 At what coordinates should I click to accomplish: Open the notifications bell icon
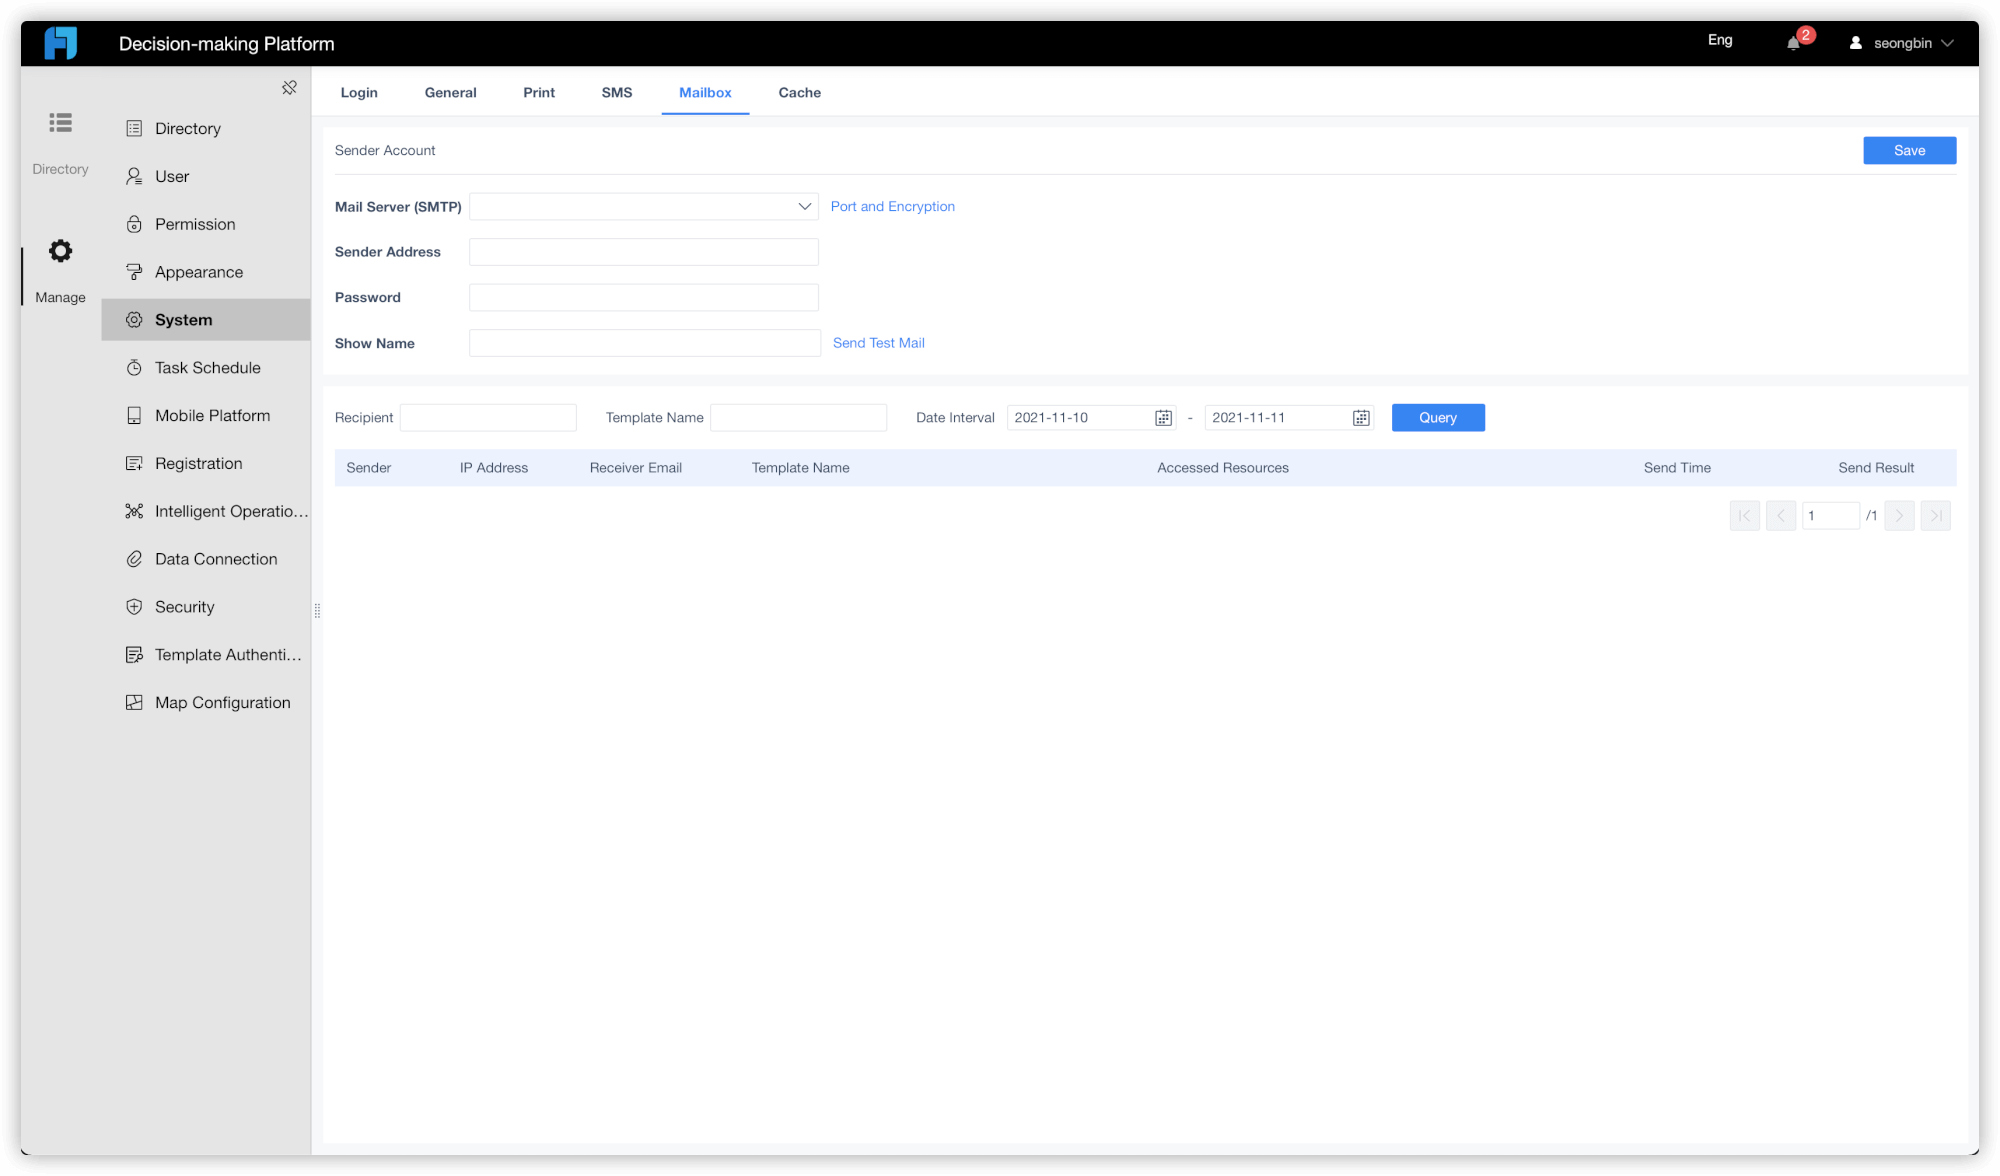[1793, 43]
